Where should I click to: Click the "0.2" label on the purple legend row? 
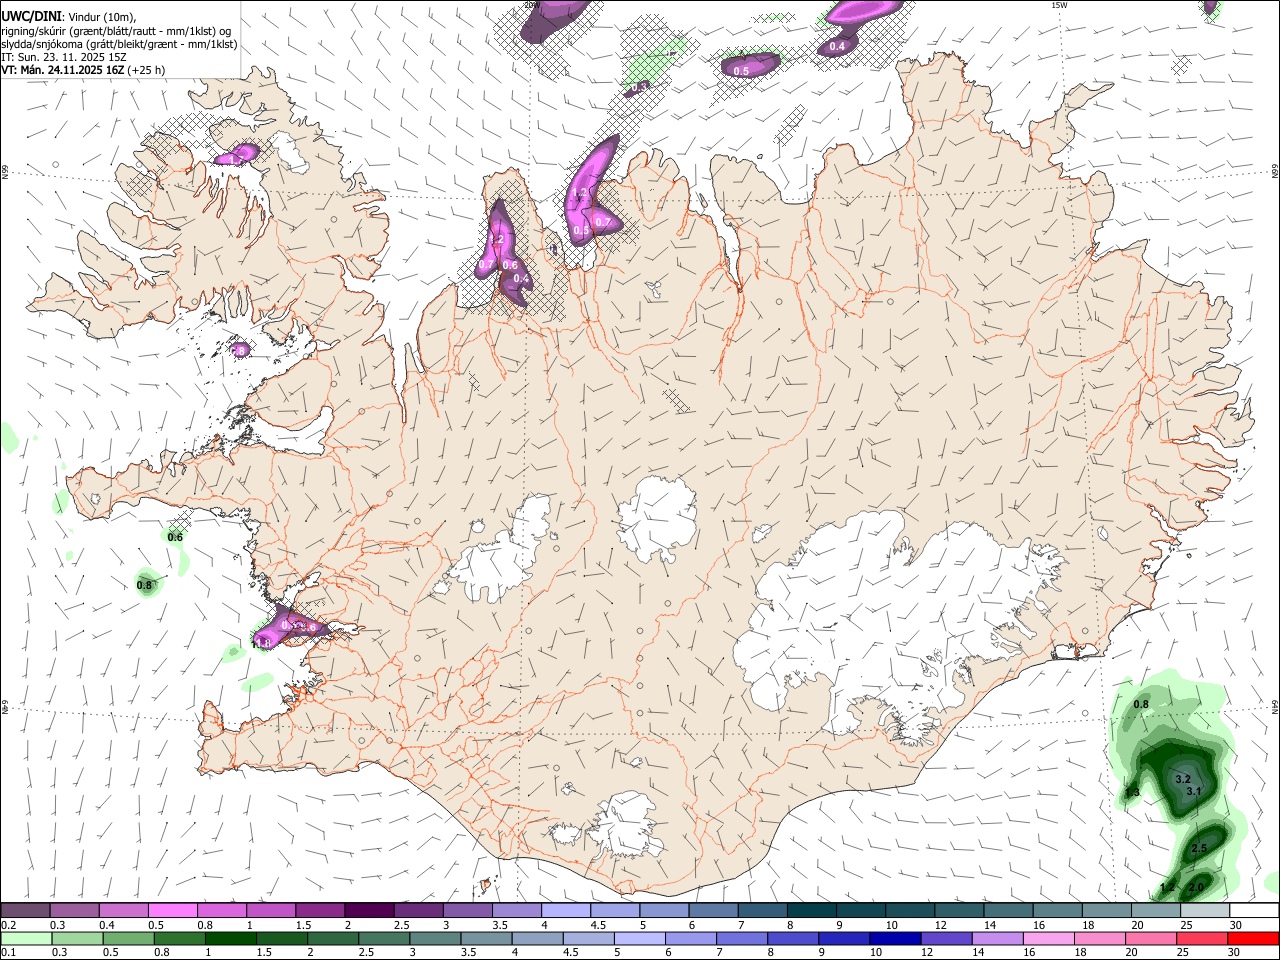click(8, 925)
